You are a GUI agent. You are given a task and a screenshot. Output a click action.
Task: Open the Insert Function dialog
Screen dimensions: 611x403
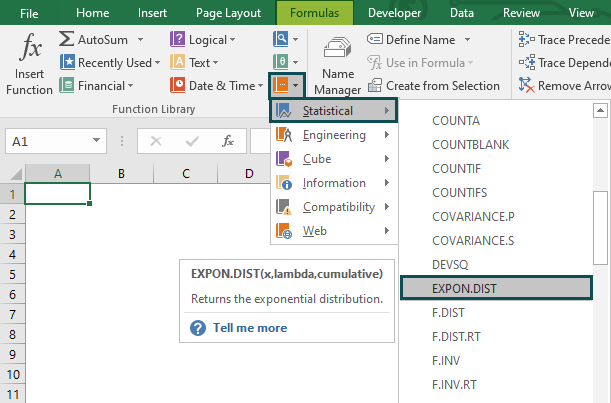[29, 64]
